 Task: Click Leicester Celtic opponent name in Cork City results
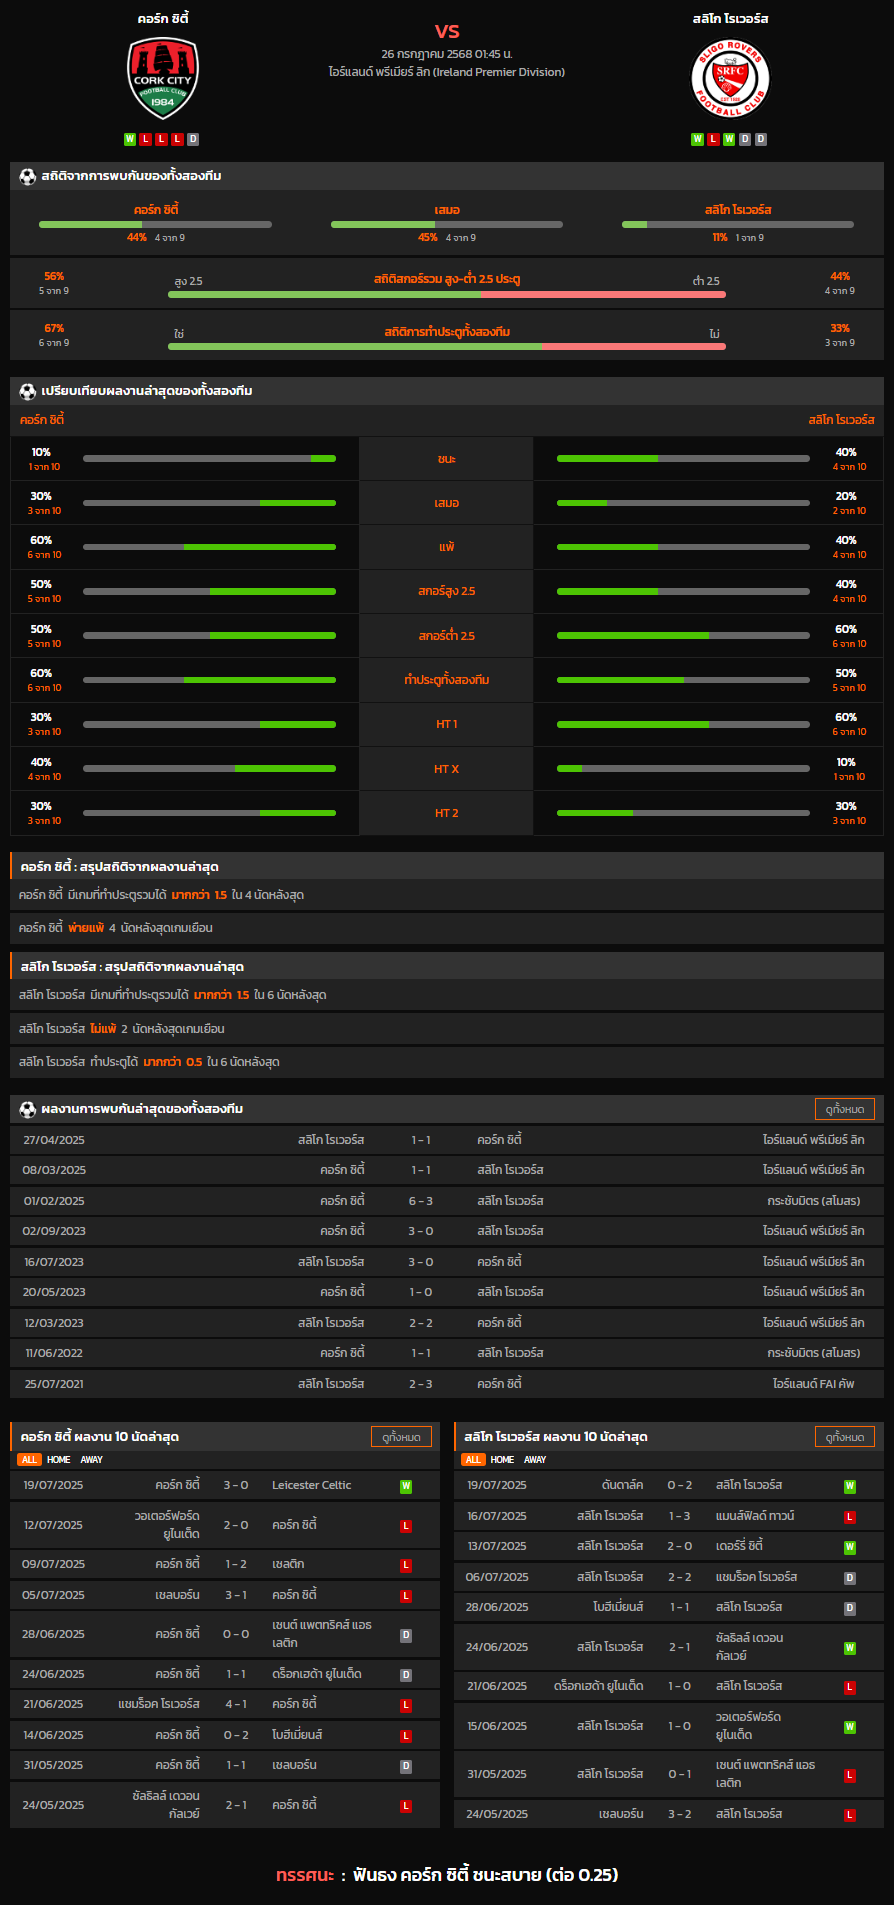(x=312, y=1486)
